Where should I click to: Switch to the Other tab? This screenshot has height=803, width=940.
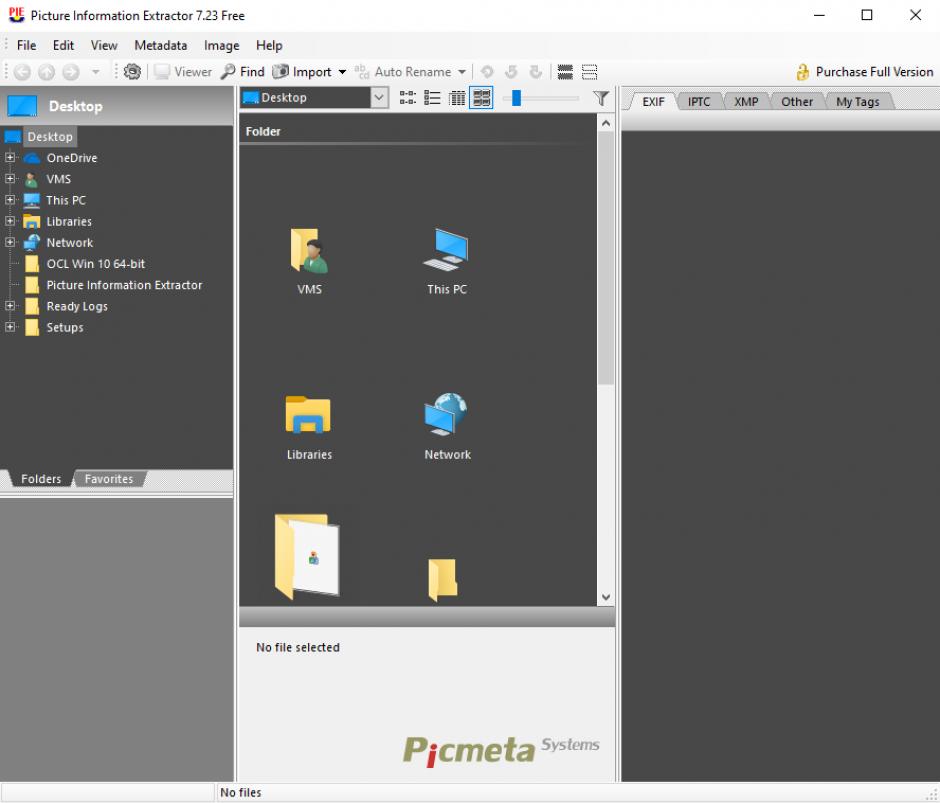point(797,102)
